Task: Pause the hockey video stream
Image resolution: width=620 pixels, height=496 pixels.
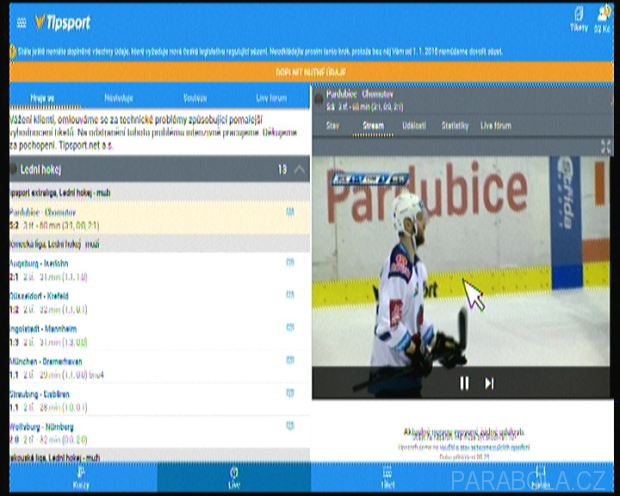Action: coord(464,383)
